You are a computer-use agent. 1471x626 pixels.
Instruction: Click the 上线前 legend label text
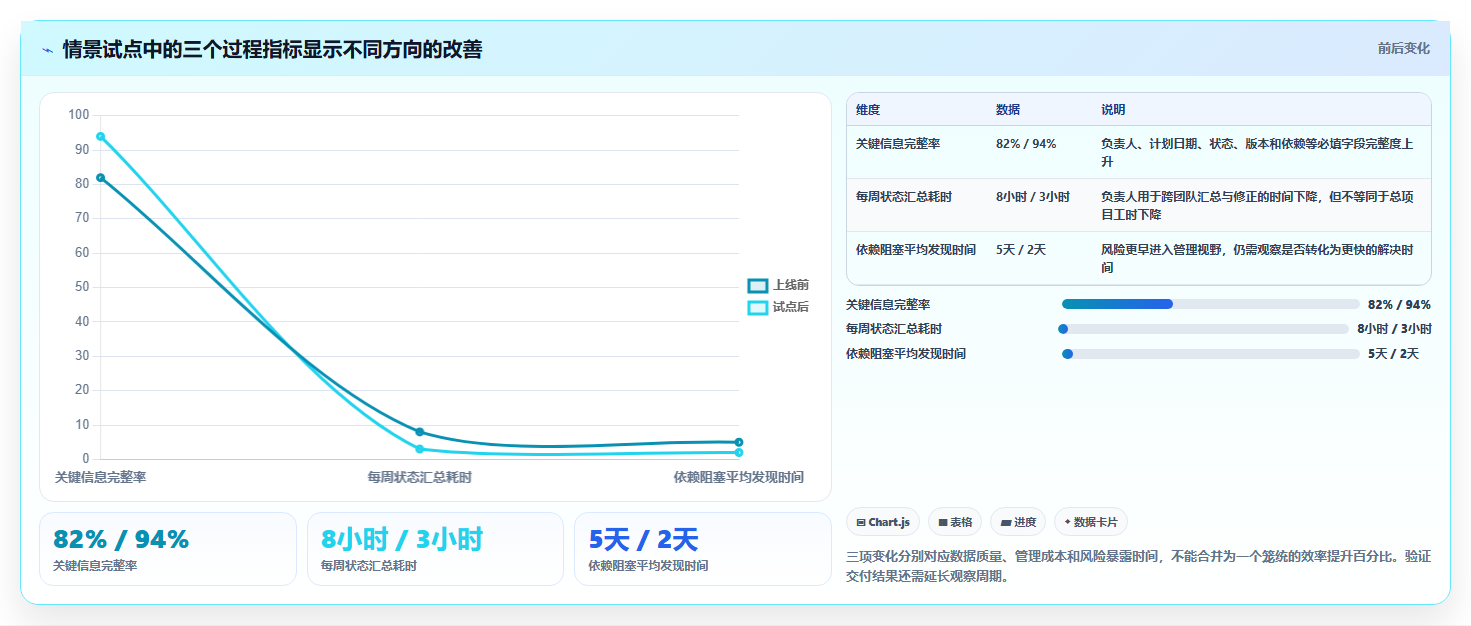click(x=791, y=285)
